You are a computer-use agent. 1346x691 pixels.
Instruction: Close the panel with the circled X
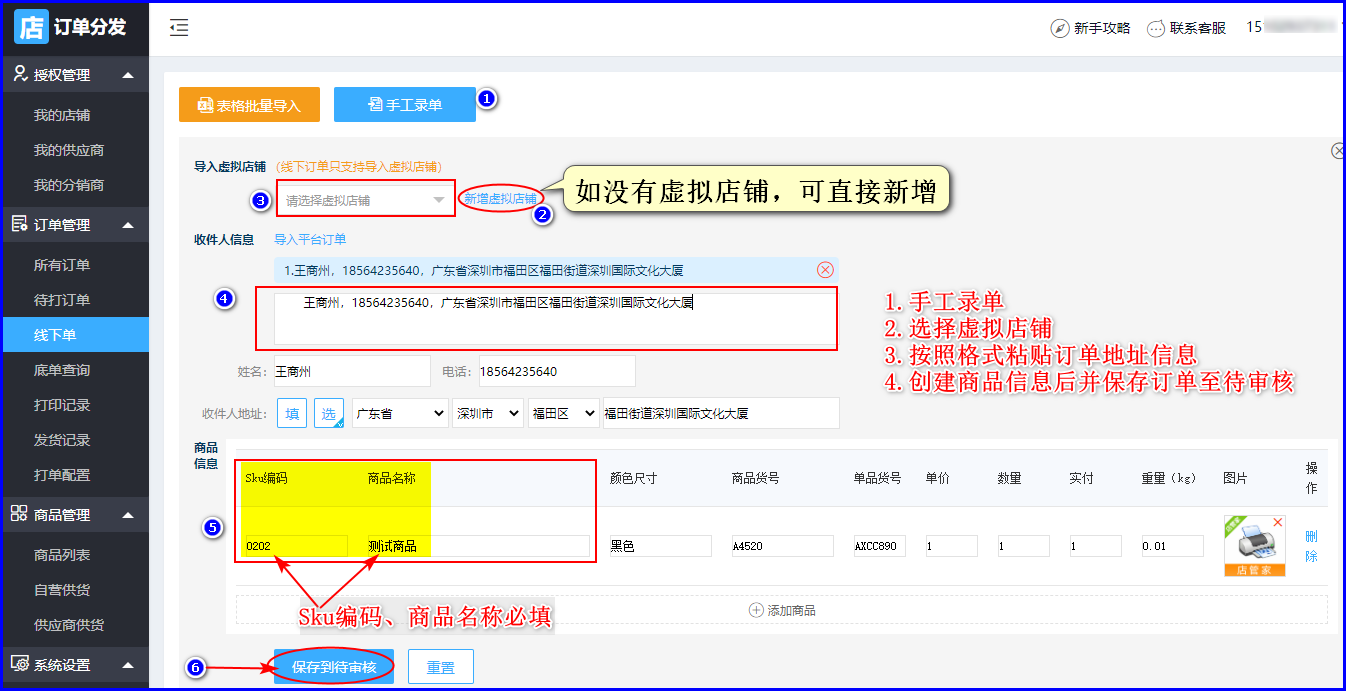pyautogui.click(x=1338, y=151)
